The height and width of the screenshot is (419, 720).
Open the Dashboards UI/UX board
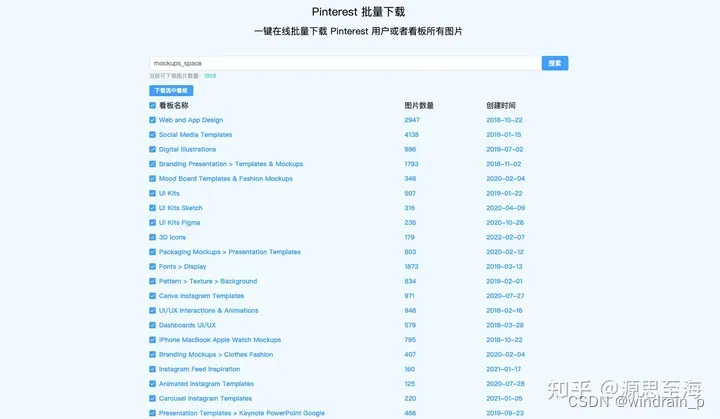pos(187,325)
